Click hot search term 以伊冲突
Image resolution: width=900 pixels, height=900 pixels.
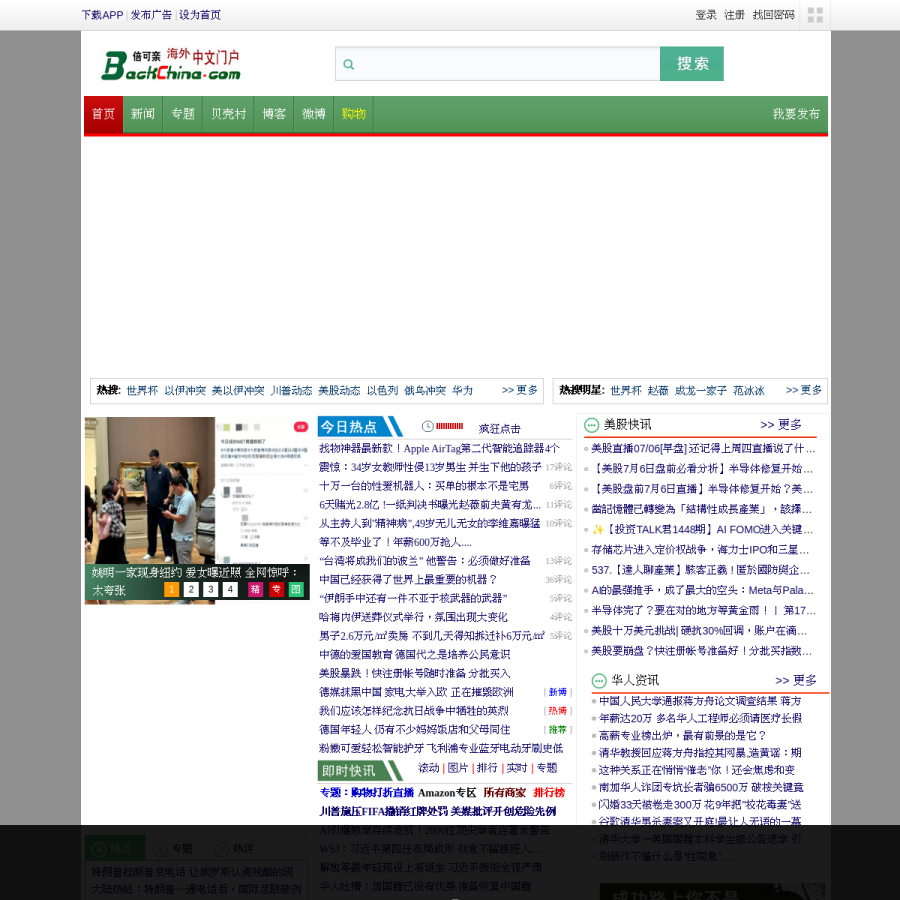click(185, 391)
